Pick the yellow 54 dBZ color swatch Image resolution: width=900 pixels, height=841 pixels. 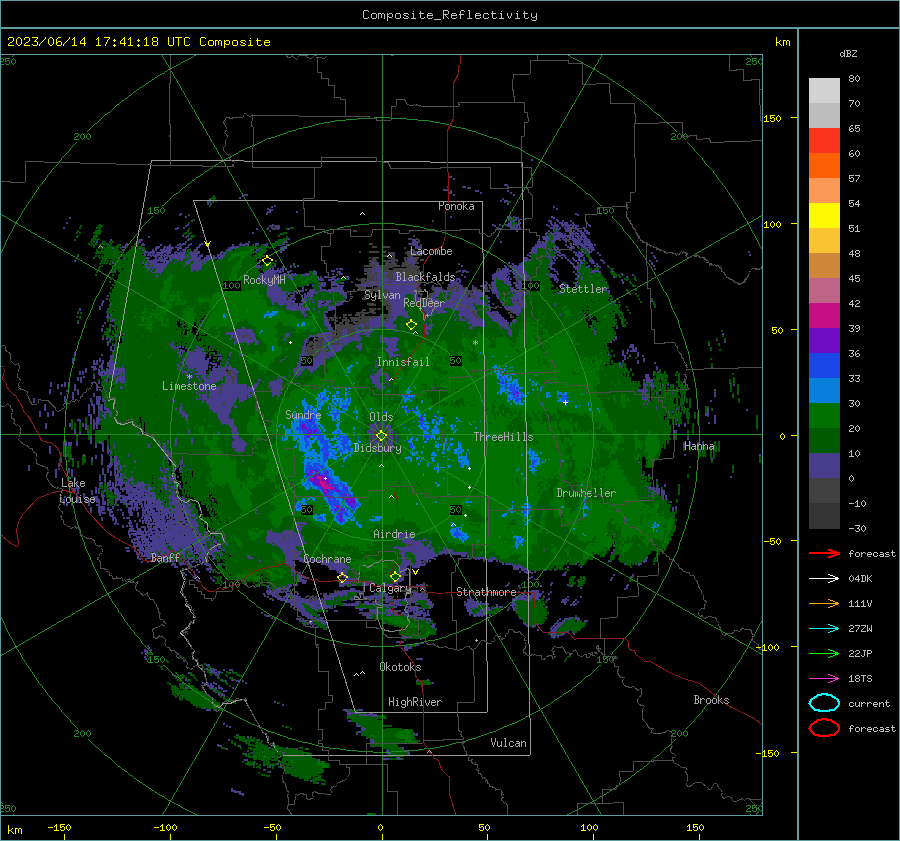824,216
